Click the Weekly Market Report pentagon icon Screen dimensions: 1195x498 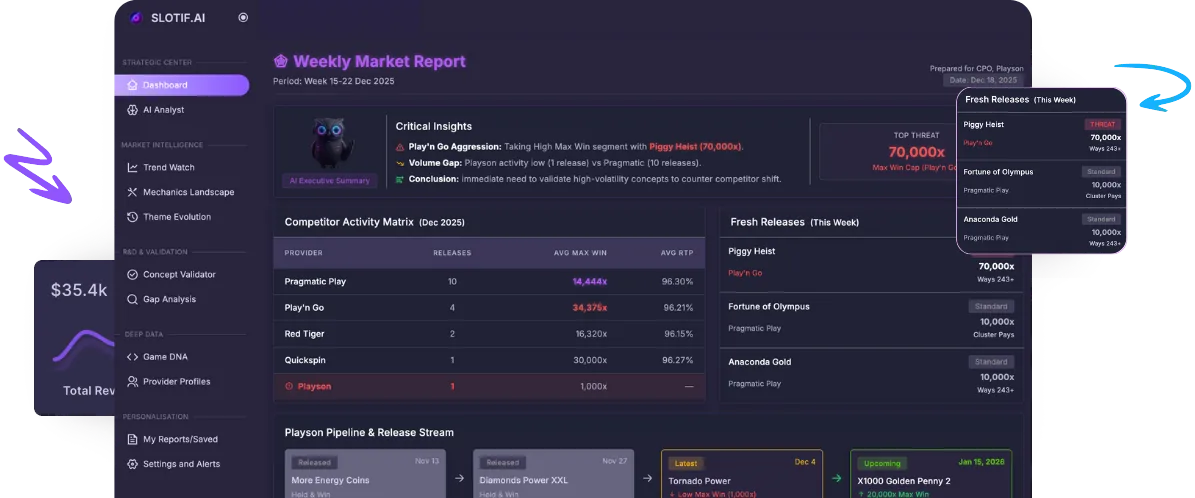click(280, 62)
